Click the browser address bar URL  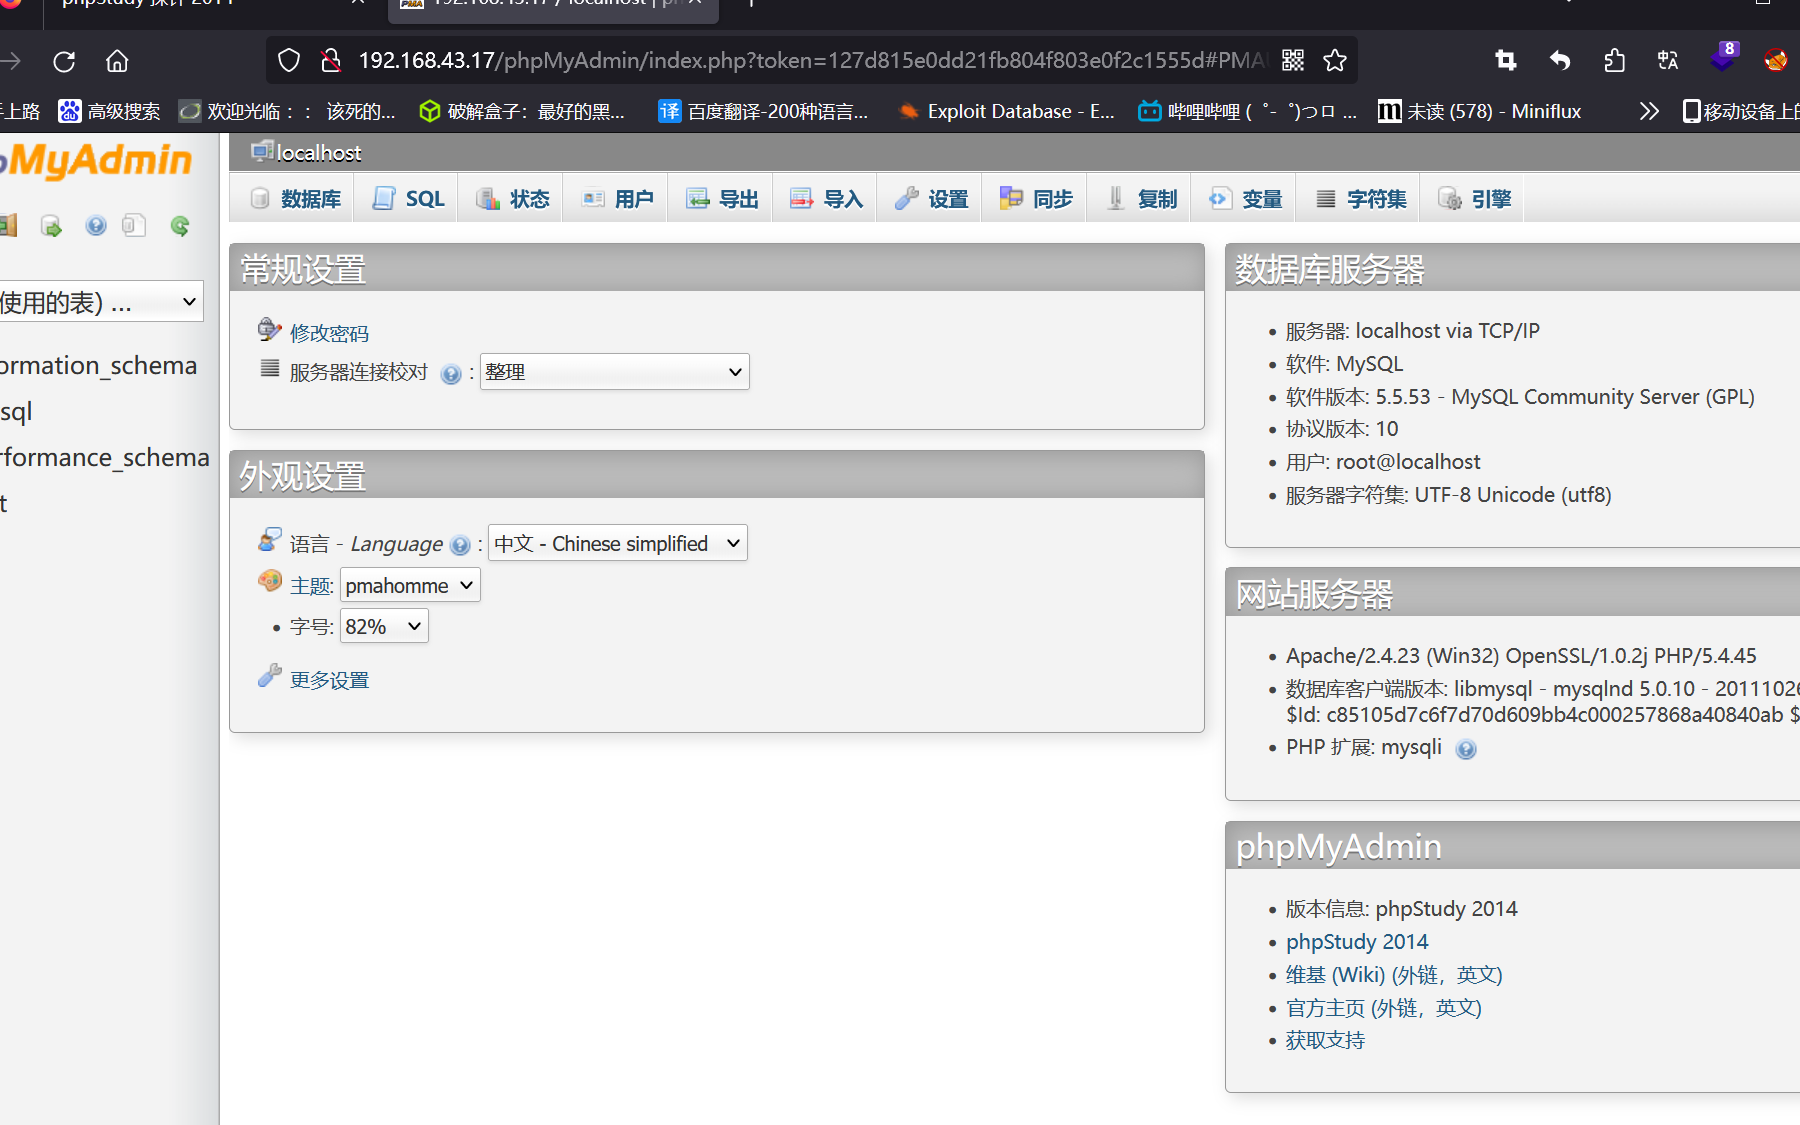pos(812,60)
